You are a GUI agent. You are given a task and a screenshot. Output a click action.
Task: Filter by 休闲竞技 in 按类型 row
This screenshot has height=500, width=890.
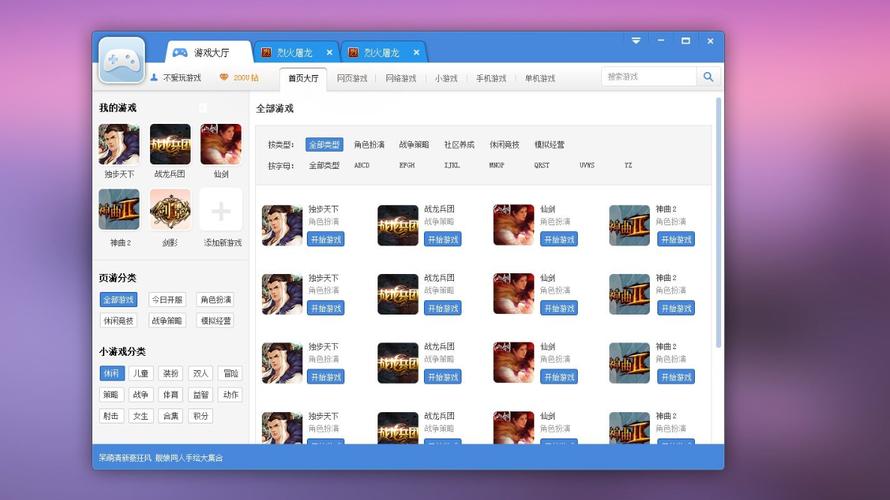pos(505,145)
